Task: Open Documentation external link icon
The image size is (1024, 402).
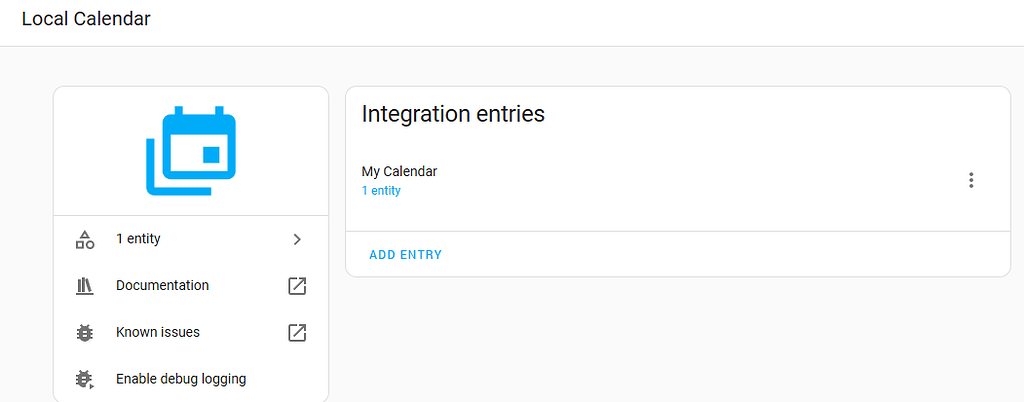Action: tap(297, 286)
